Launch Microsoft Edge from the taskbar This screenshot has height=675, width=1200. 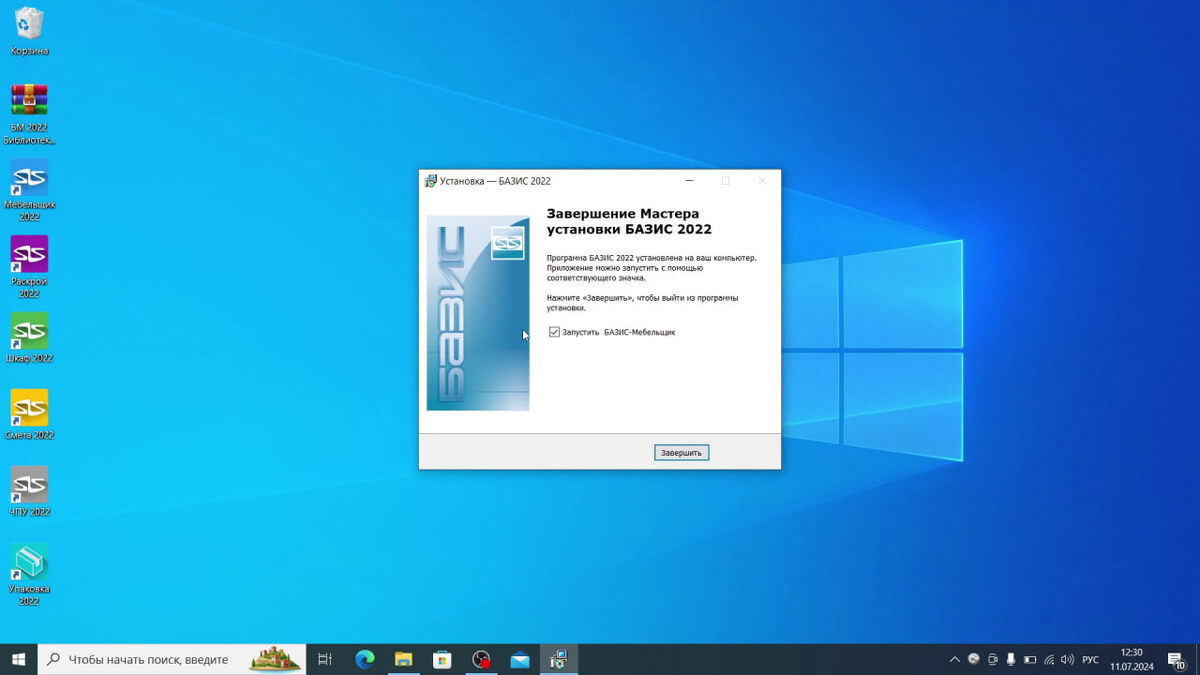click(365, 660)
